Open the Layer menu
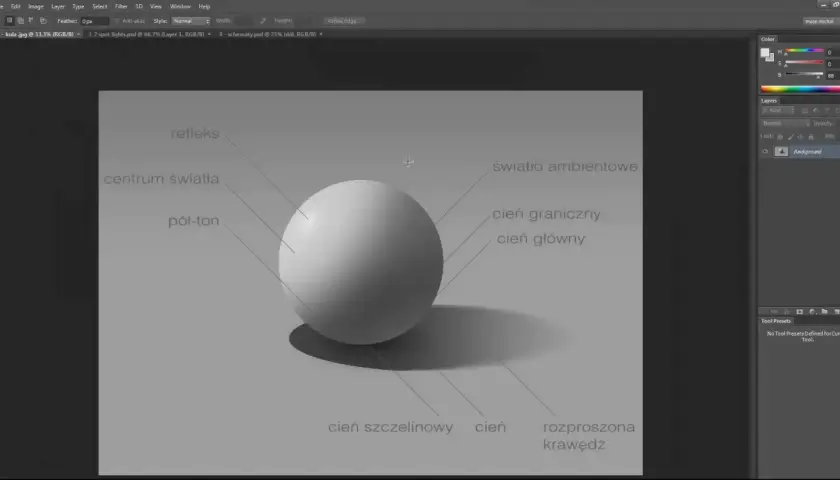 point(58,6)
